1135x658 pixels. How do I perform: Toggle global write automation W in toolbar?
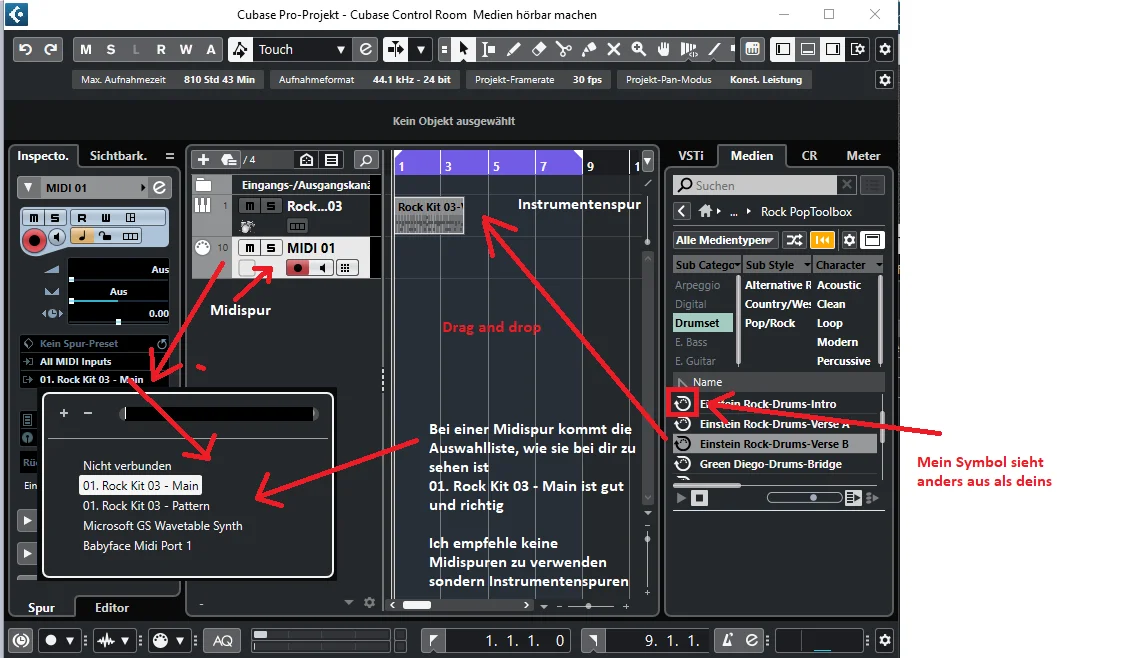click(186, 49)
